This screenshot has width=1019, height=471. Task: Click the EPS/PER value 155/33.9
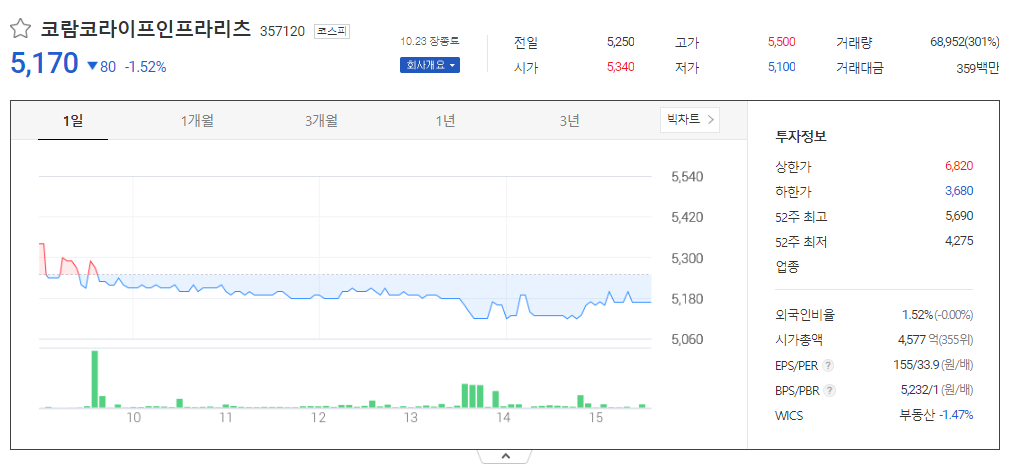(915, 365)
